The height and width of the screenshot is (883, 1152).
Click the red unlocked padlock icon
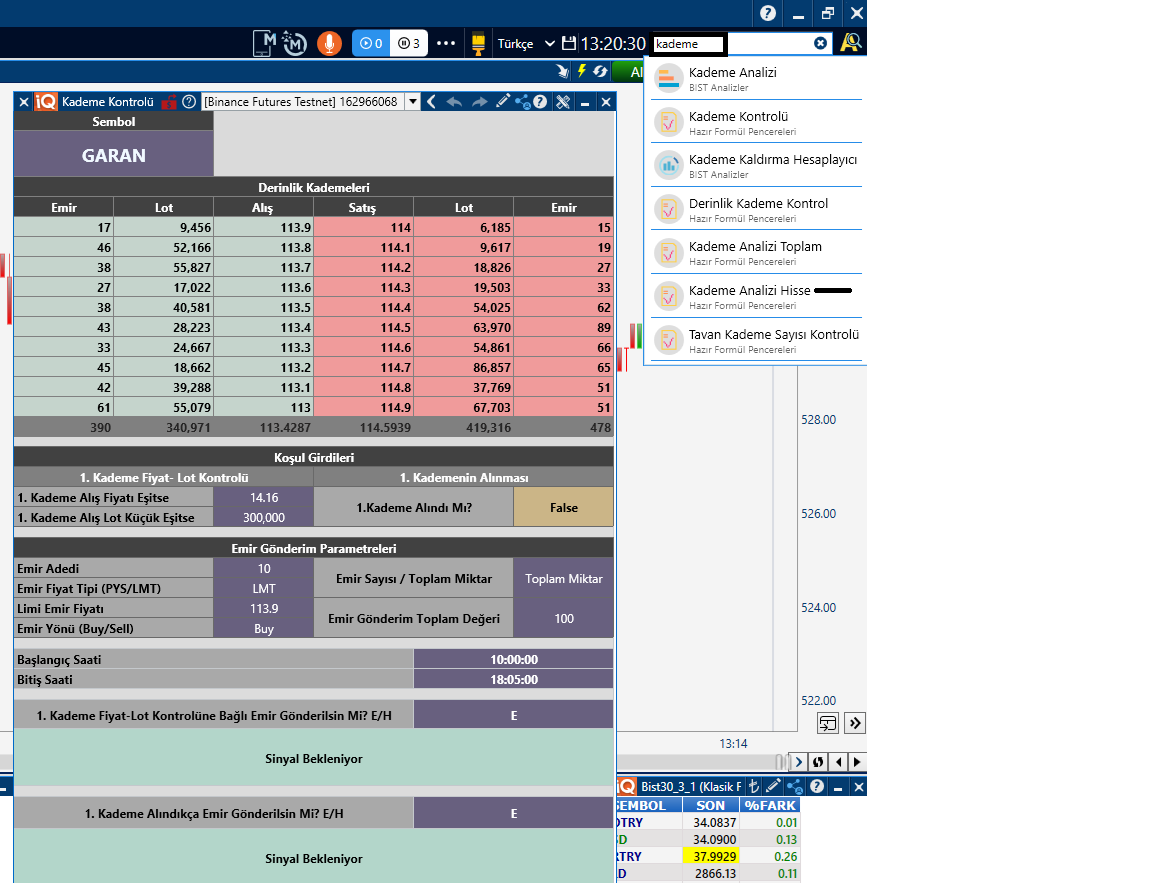tap(169, 102)
